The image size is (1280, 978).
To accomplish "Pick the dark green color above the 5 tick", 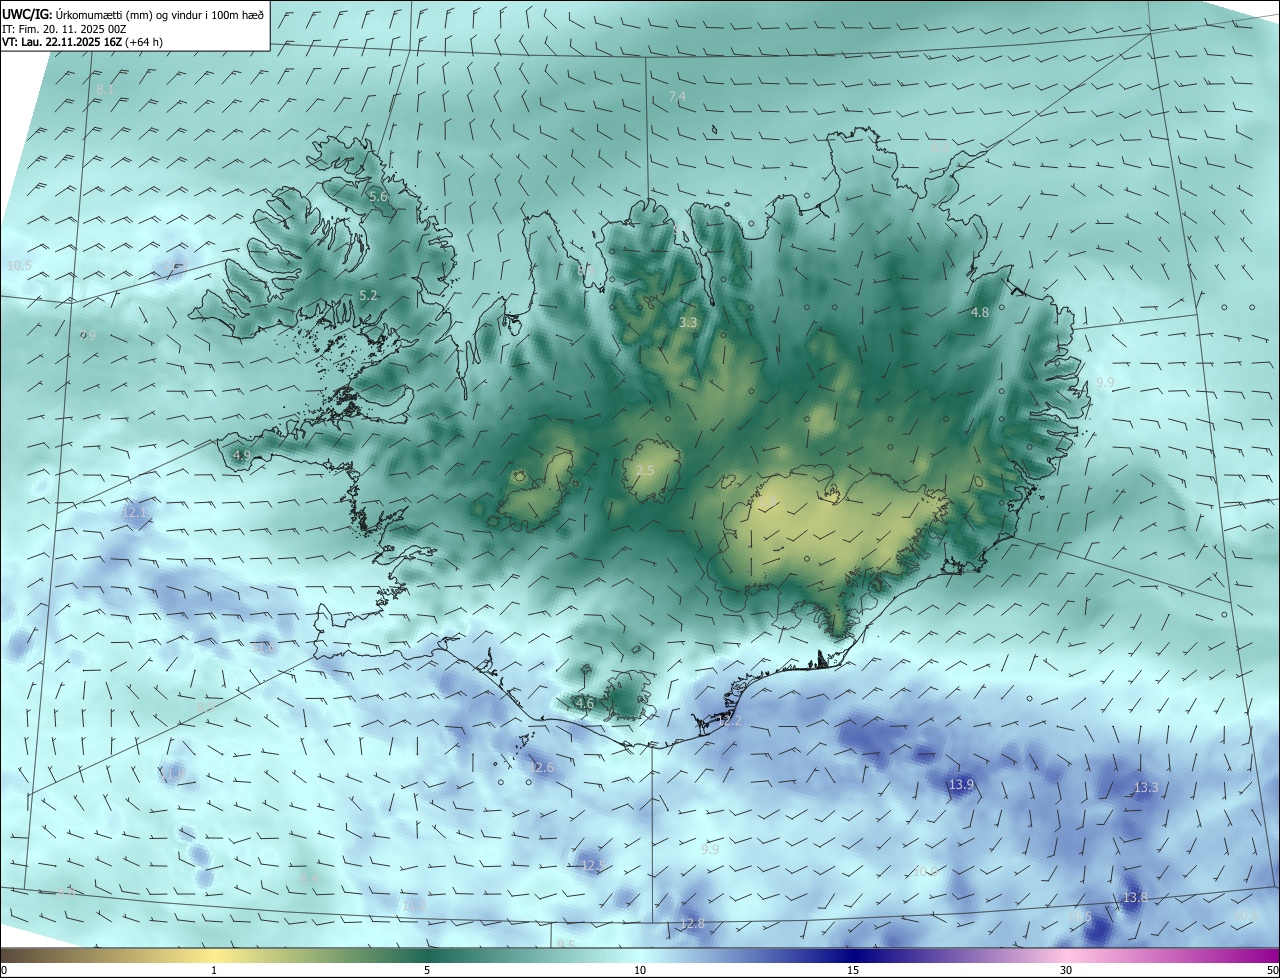I will (x=427, y=955).
